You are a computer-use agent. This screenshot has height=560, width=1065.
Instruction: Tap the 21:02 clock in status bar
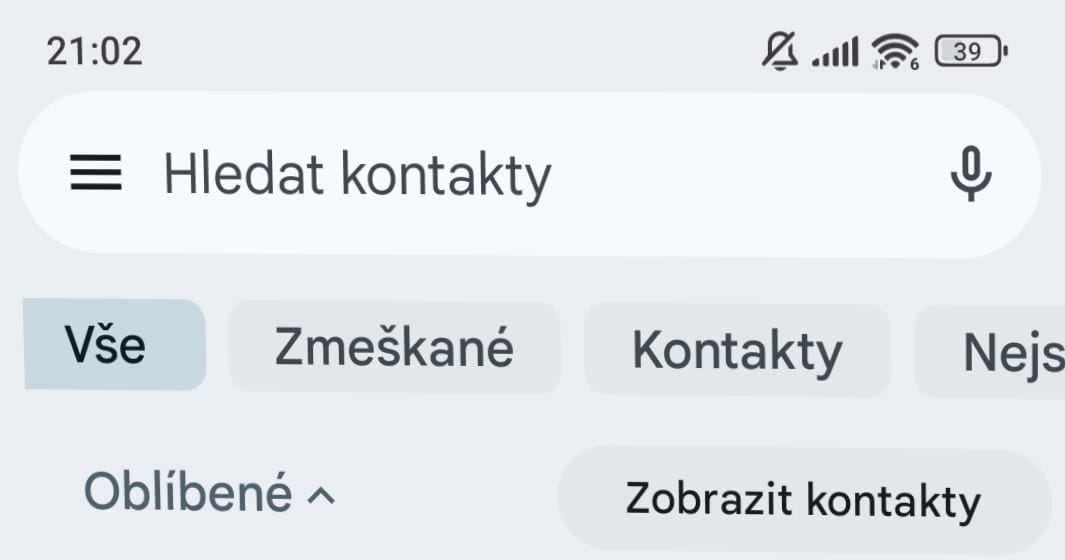click(94, 50)
